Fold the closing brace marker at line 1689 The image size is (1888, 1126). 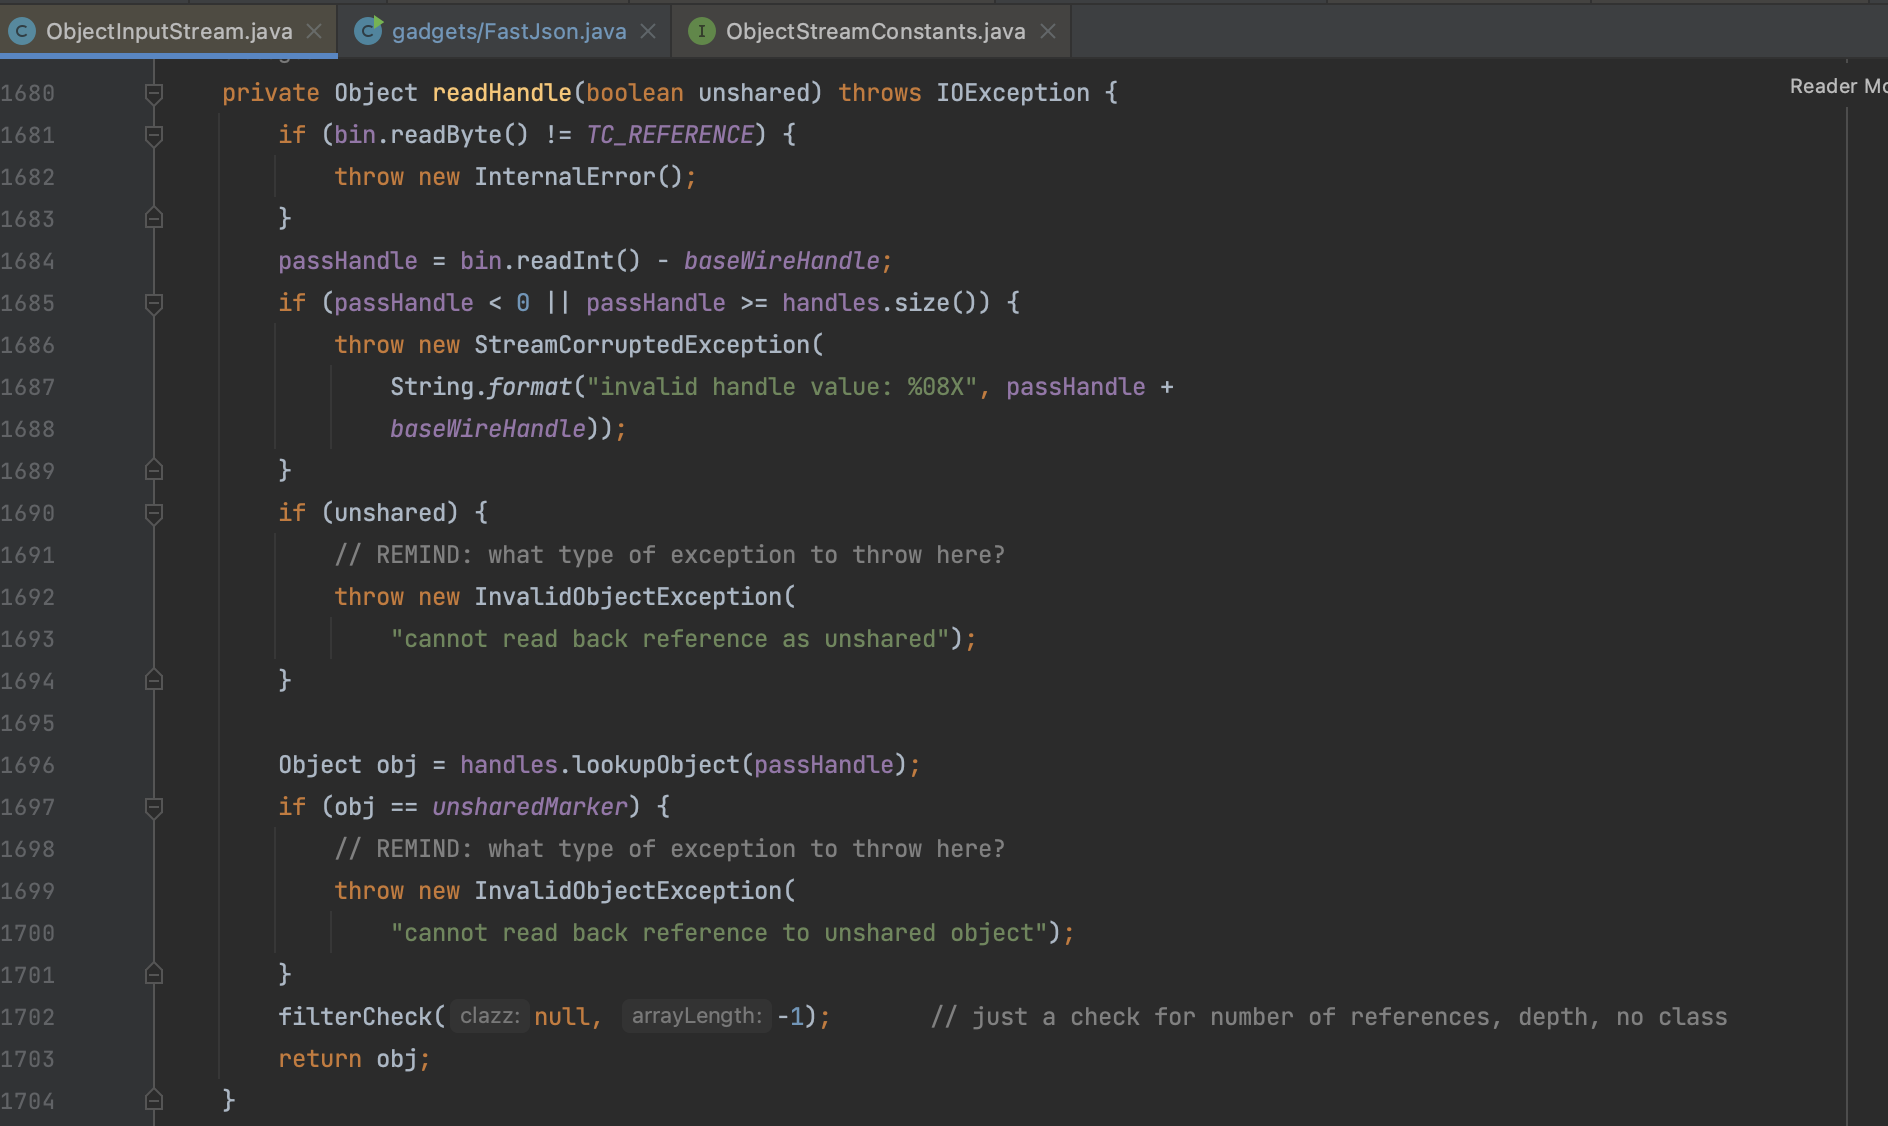(154, 471)
